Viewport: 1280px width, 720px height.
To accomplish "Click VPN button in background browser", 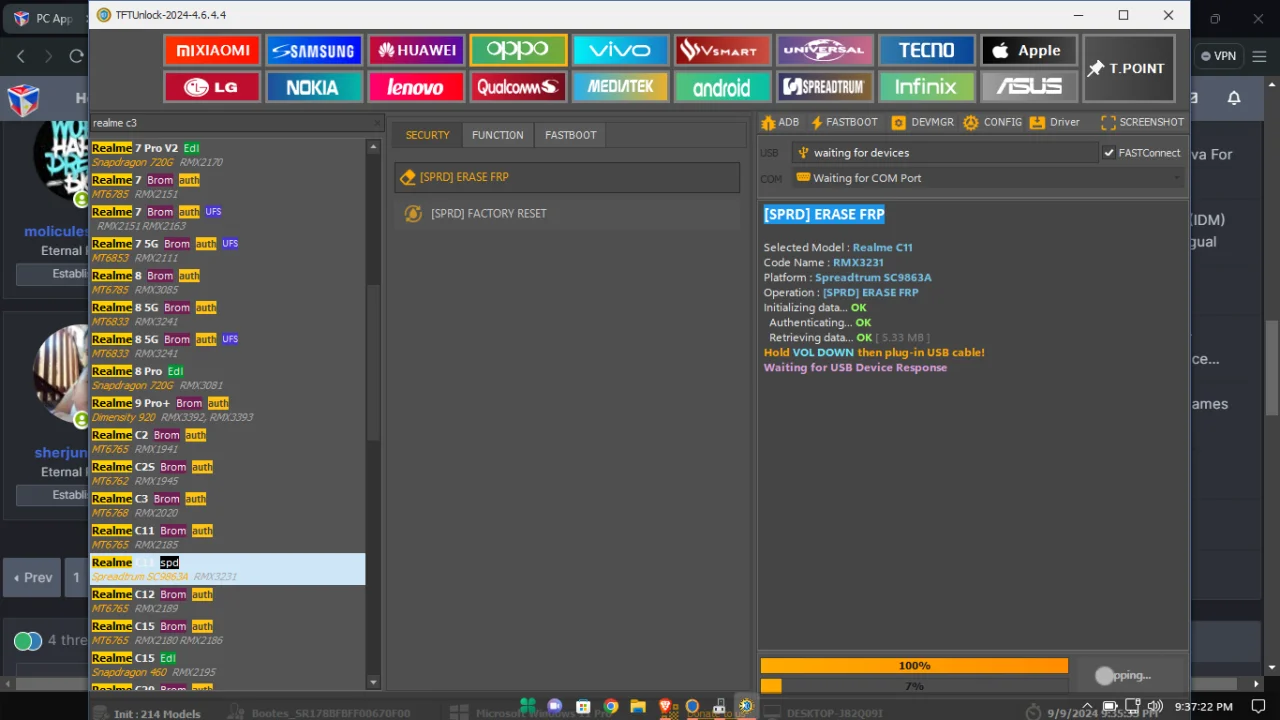I will (x=1218, y=56).
